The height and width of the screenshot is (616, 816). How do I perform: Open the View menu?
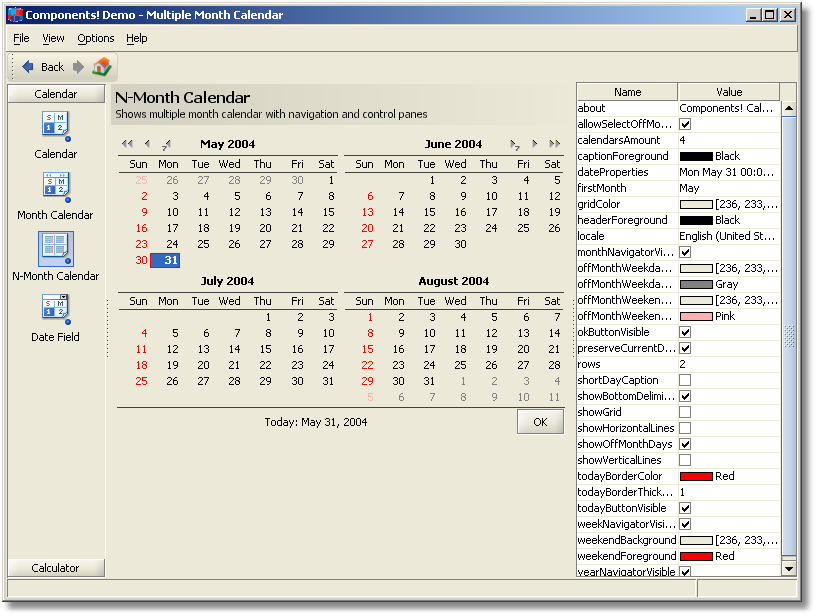(53, 38)
